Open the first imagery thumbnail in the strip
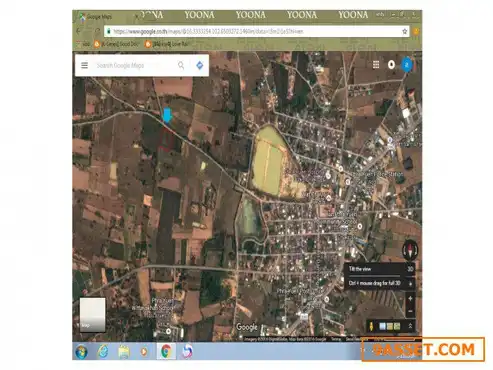The image size is (493, 370). click(382, 326)
